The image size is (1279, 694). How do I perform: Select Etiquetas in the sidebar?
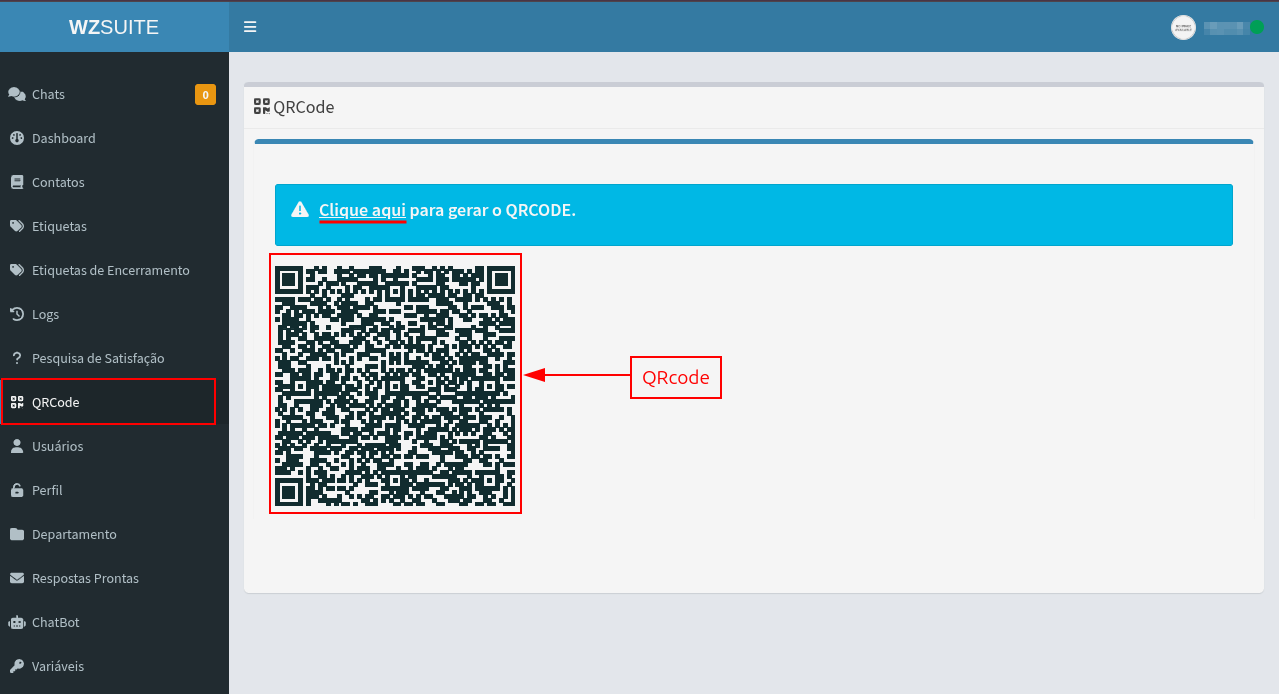[114, 226]
